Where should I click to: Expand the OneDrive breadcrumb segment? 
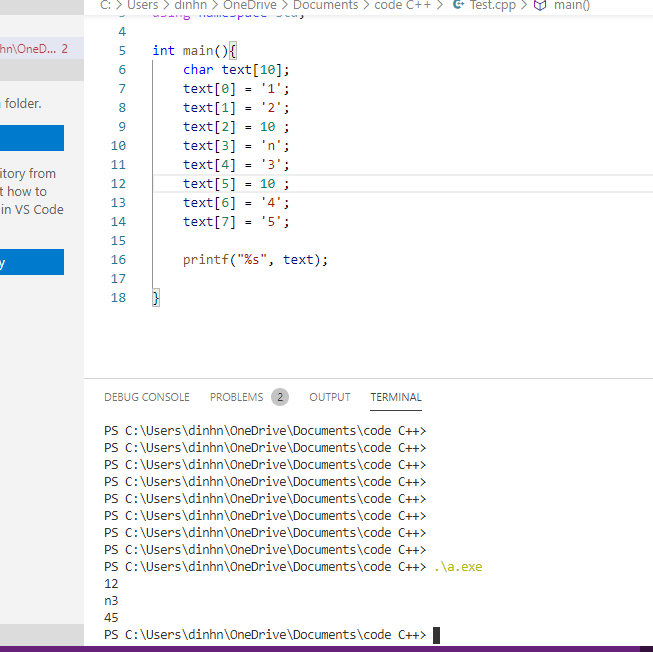(x=249, y=5)
